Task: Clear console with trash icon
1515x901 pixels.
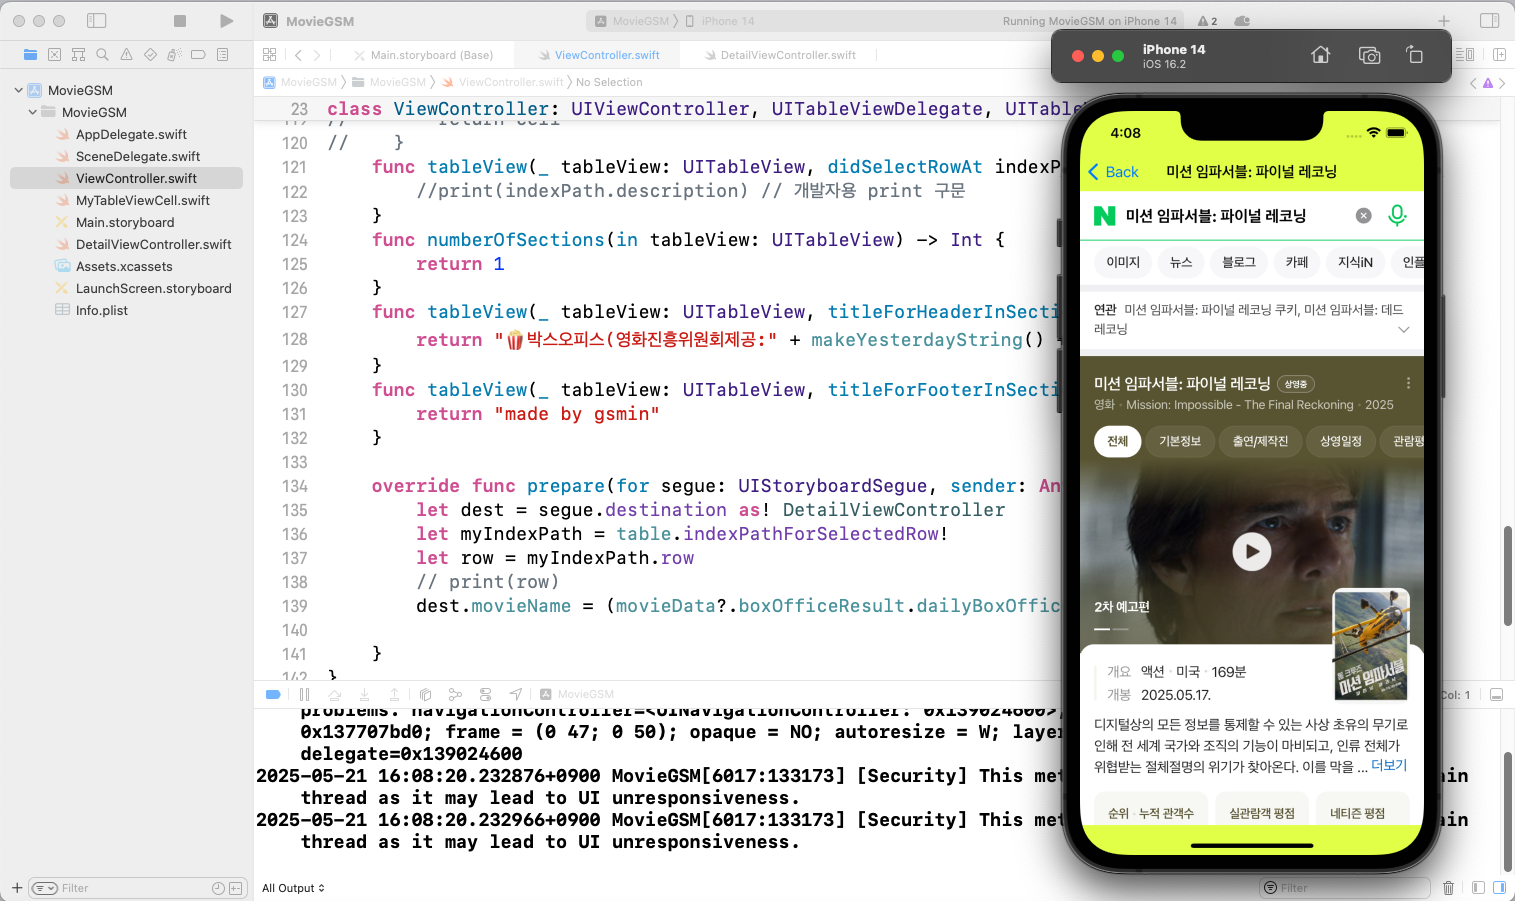Action: pos(1448,888)
